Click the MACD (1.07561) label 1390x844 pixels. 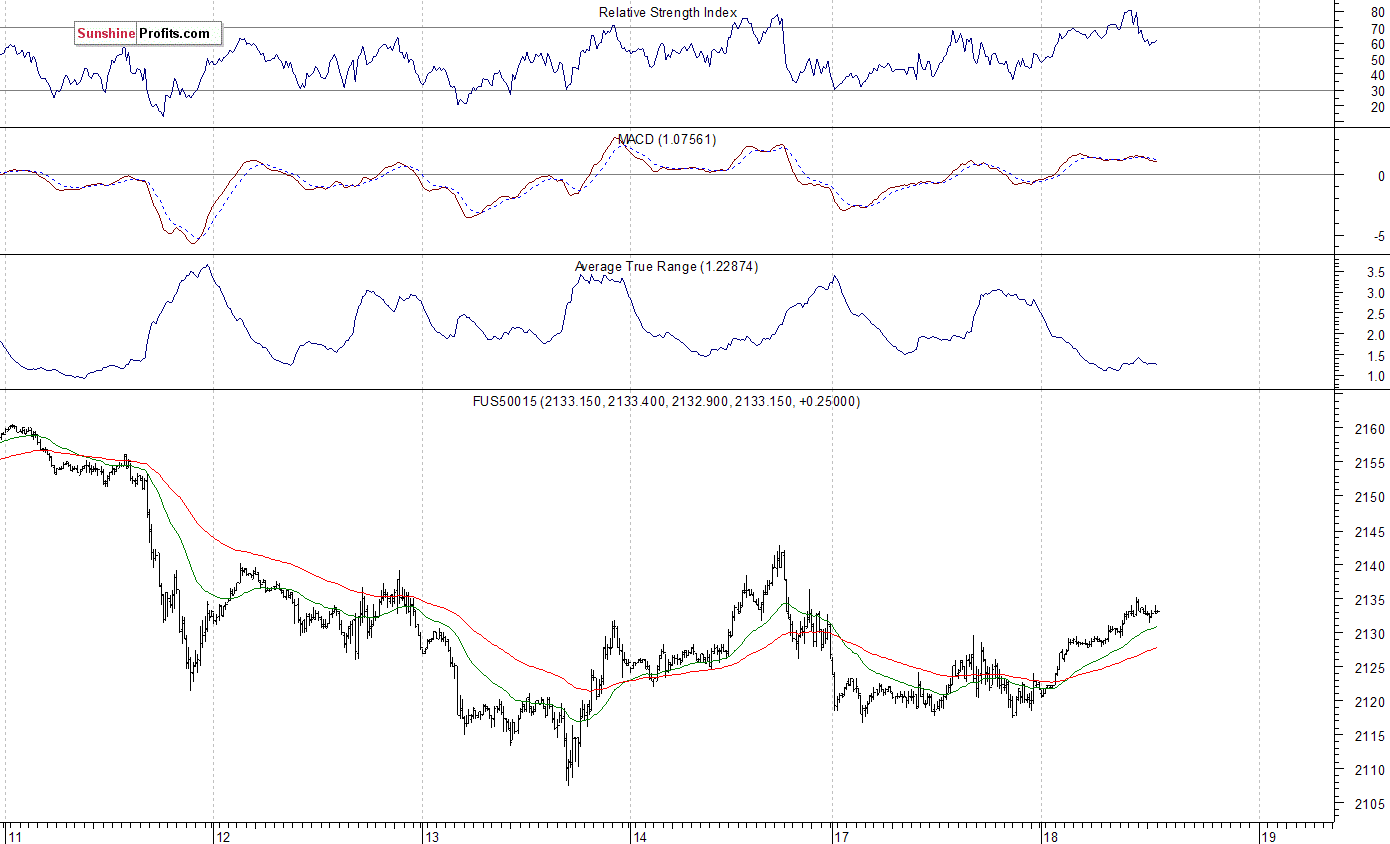click(667, 139)
